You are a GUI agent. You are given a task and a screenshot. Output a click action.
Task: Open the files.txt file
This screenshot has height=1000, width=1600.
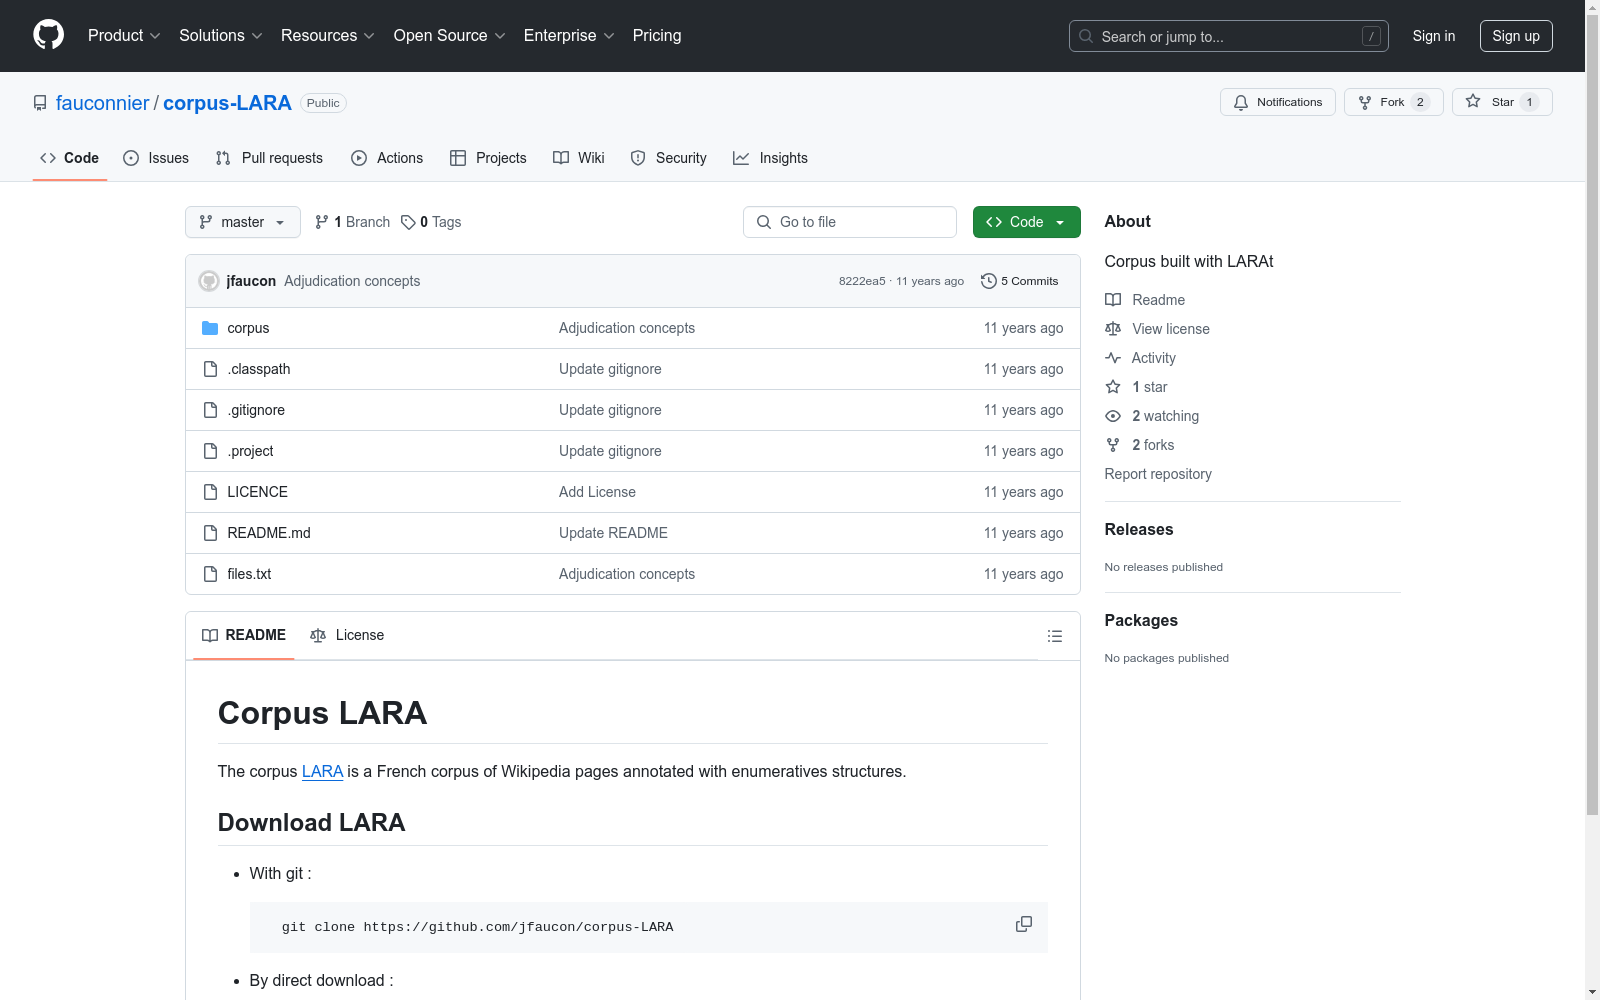coord(249,574)
